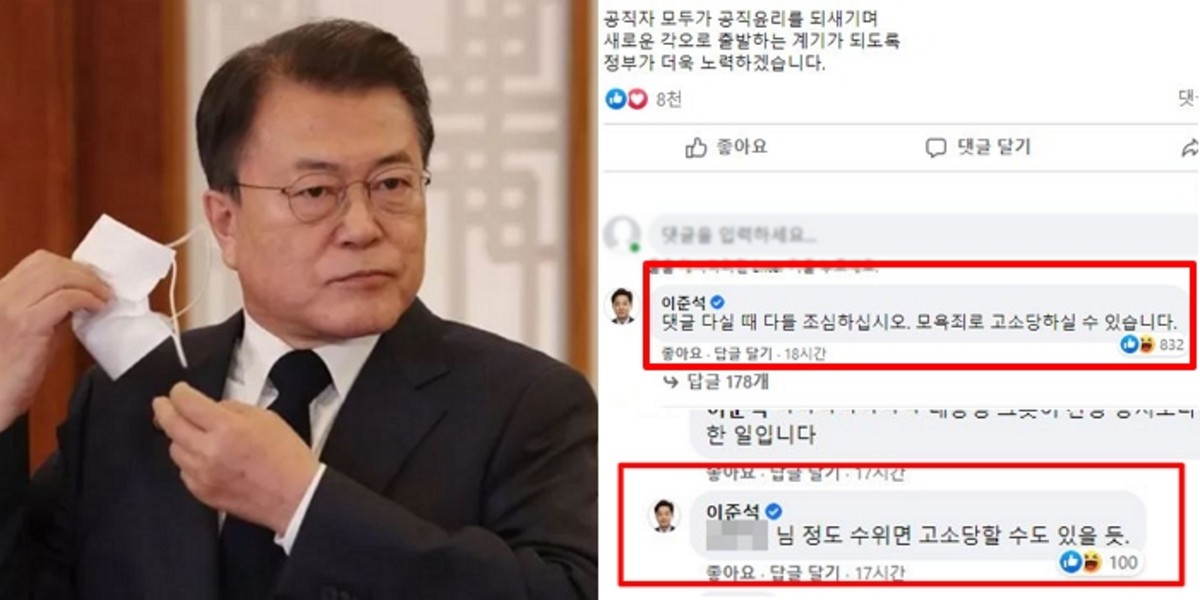
Task: Open reaction icons showing 832 on first comment
Action: click(x=1152, y=344)
